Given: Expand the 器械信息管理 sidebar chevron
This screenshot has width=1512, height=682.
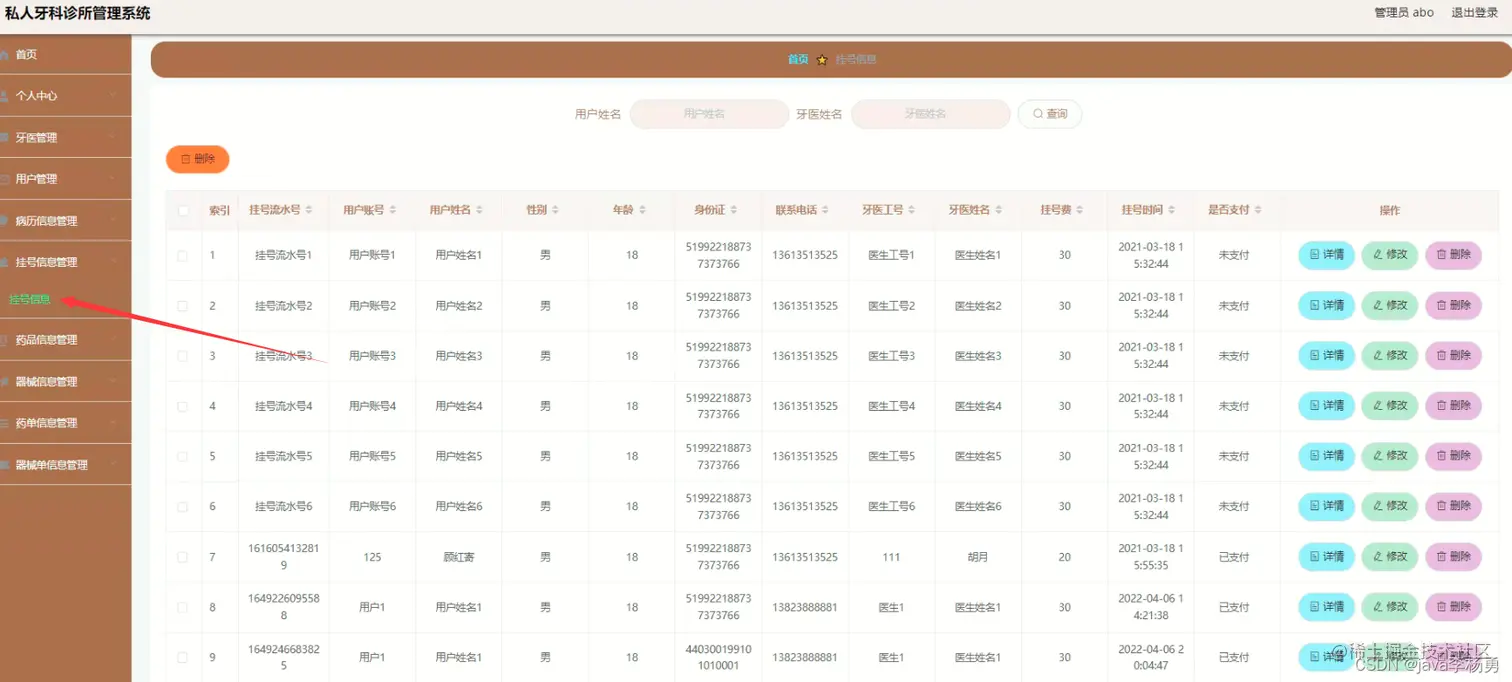Looking at the screenshot, I should [114, 381].
